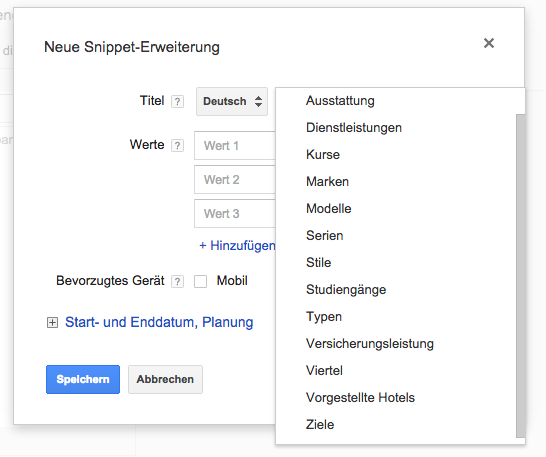Click the help icon beside Bevorzugtes Gerät
Viewport: 546px width, 457px height.
(177, 281)
